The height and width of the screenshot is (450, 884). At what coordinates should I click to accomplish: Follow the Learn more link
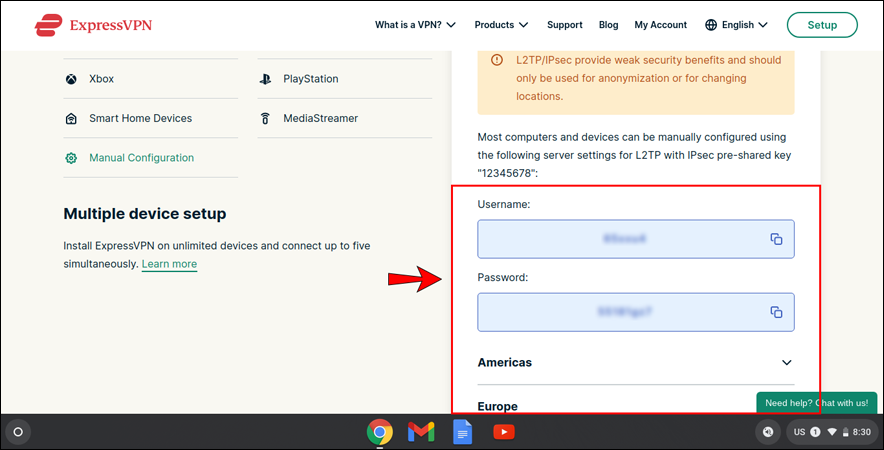click(169, 264)
